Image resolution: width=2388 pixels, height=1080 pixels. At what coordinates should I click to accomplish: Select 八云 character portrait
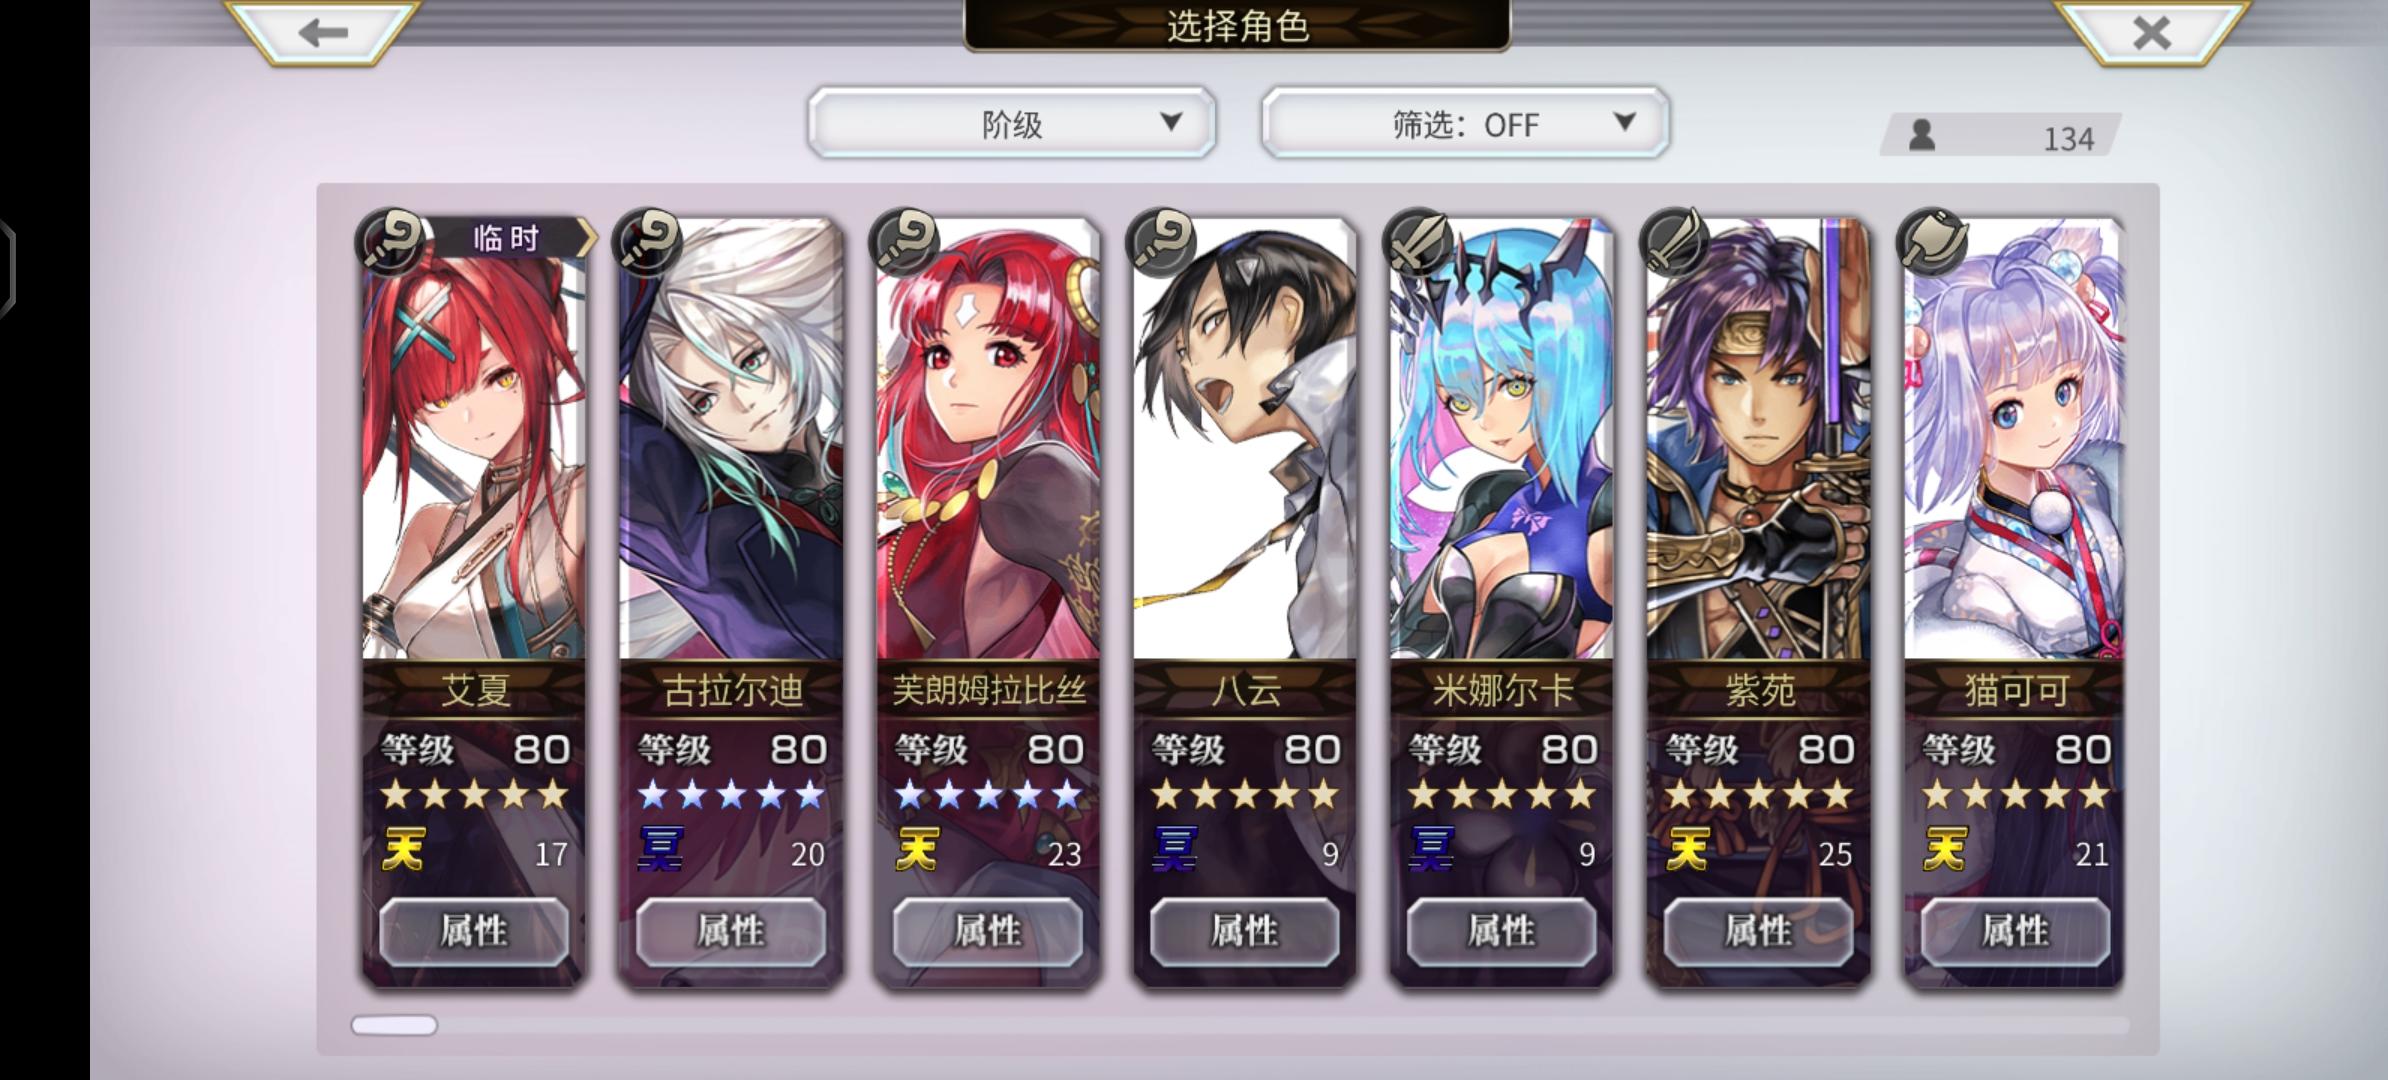tap(1245, 440)
